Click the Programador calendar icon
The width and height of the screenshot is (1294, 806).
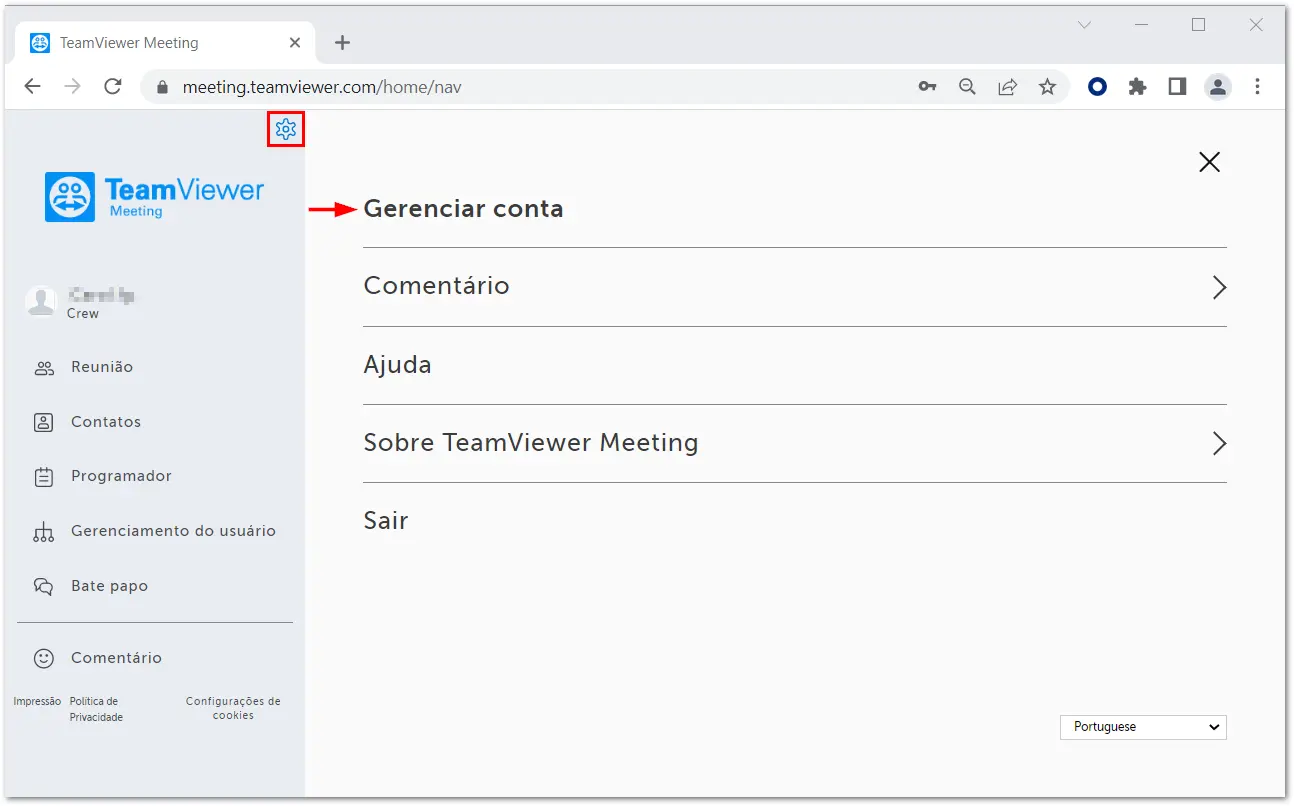(x=44, y=477)
